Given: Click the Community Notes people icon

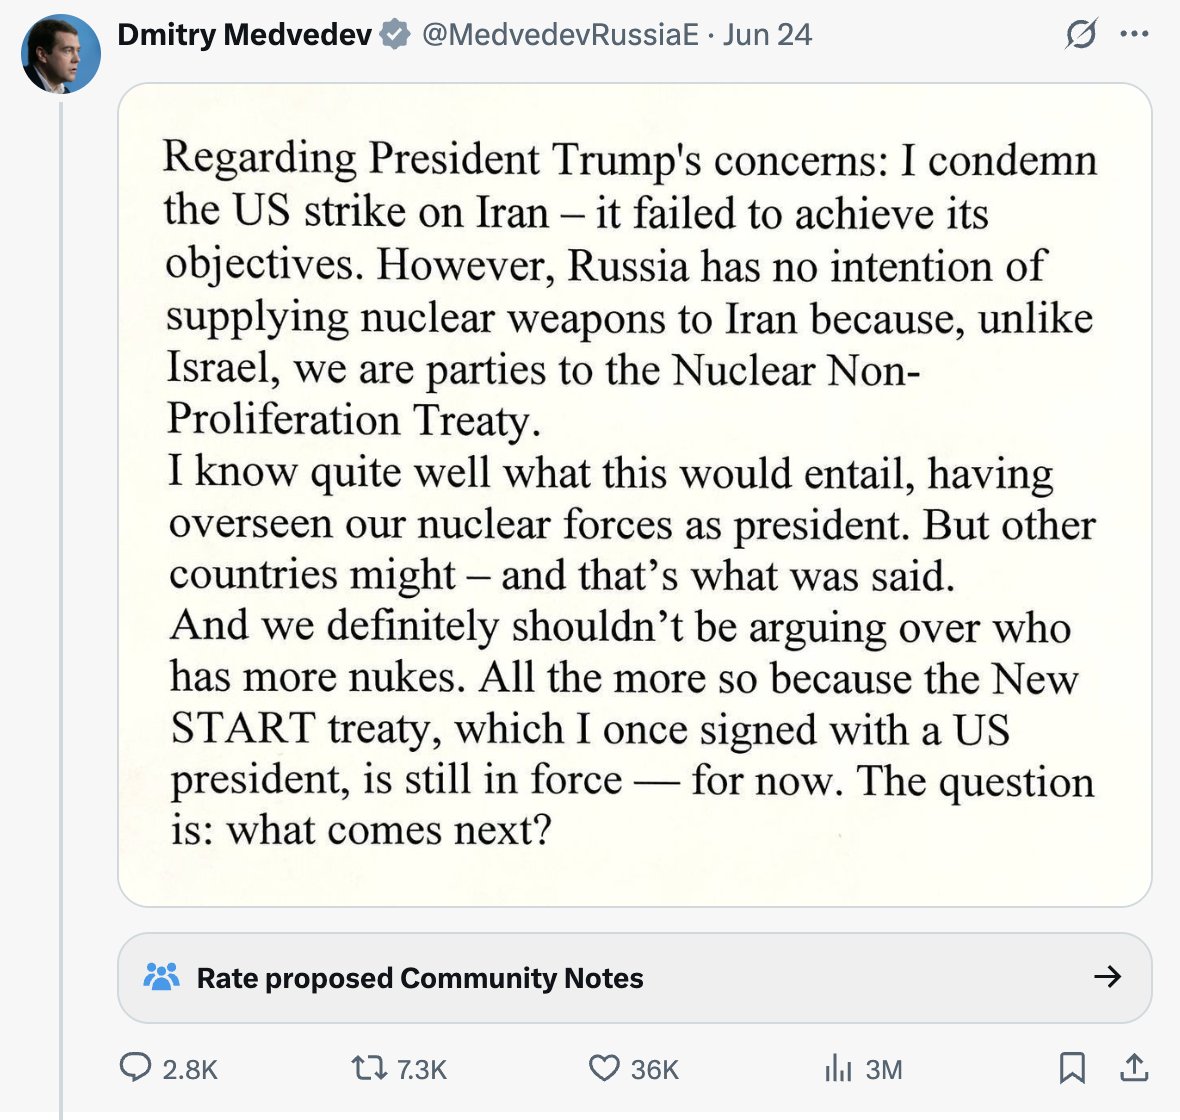Looking at the screenshot, I should click(161, 977).
